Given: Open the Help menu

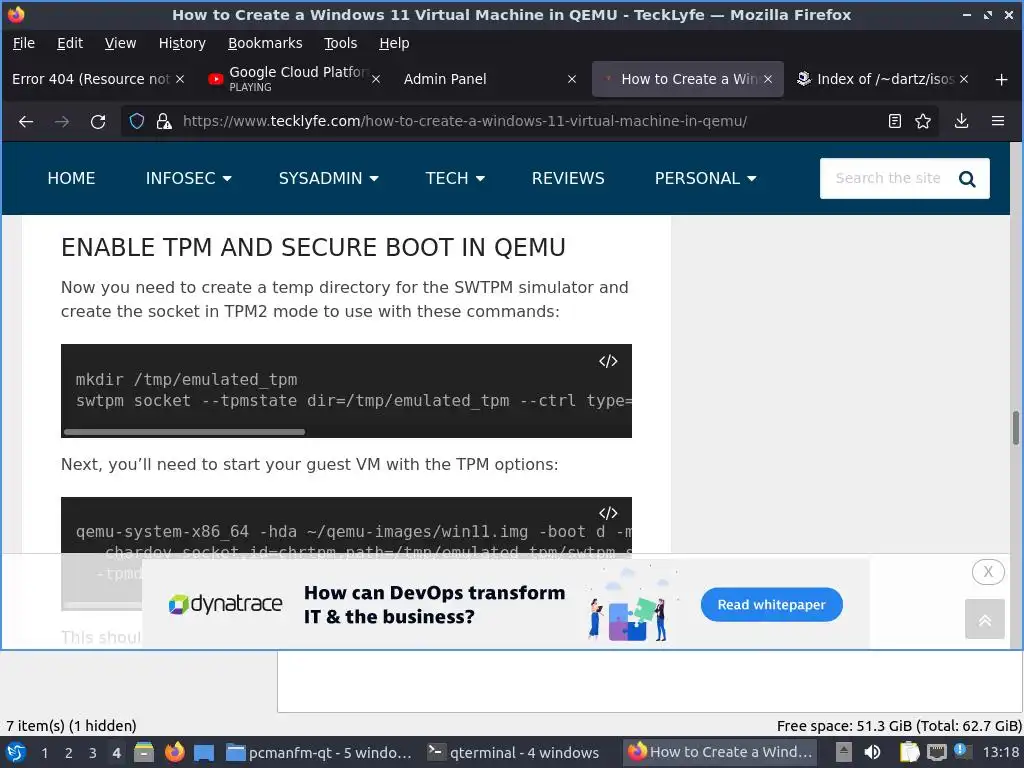Looking at the screenshot, I should 394,43.
